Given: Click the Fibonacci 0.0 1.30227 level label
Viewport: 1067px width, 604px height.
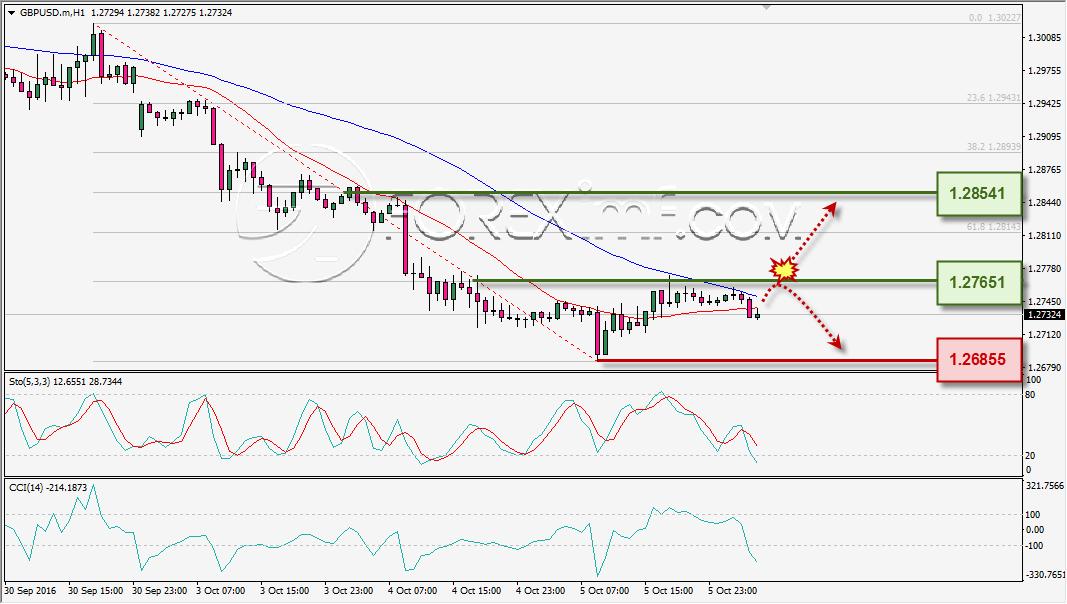Looking at the screenshot, I should [x=995, y=18].
